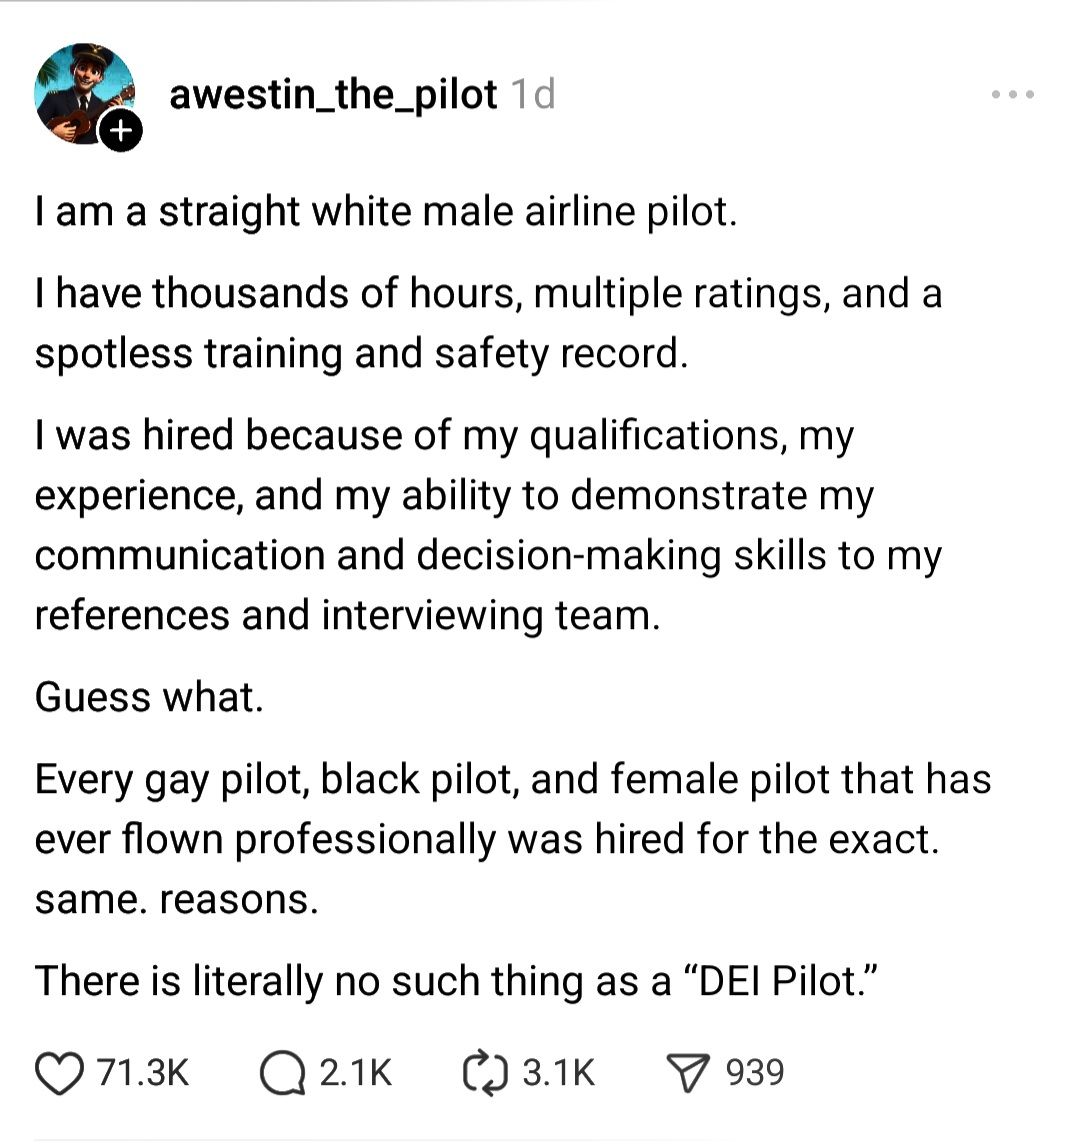The height and width of the screenshot is (1144, 1080).
Task: Tap the 3.1K reposts count
Action: (558, 1072)
